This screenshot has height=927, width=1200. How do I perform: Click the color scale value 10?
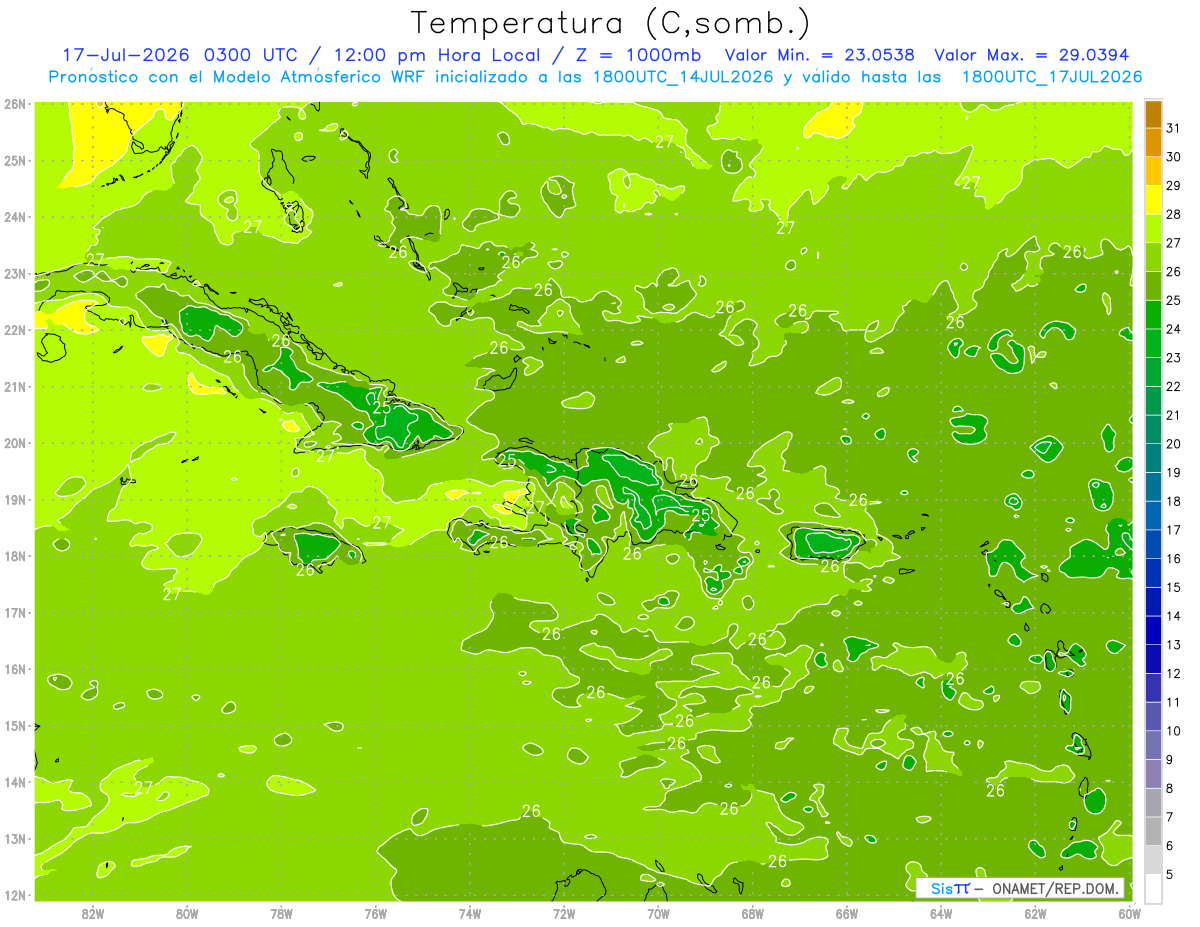(x=1173, y=731)
